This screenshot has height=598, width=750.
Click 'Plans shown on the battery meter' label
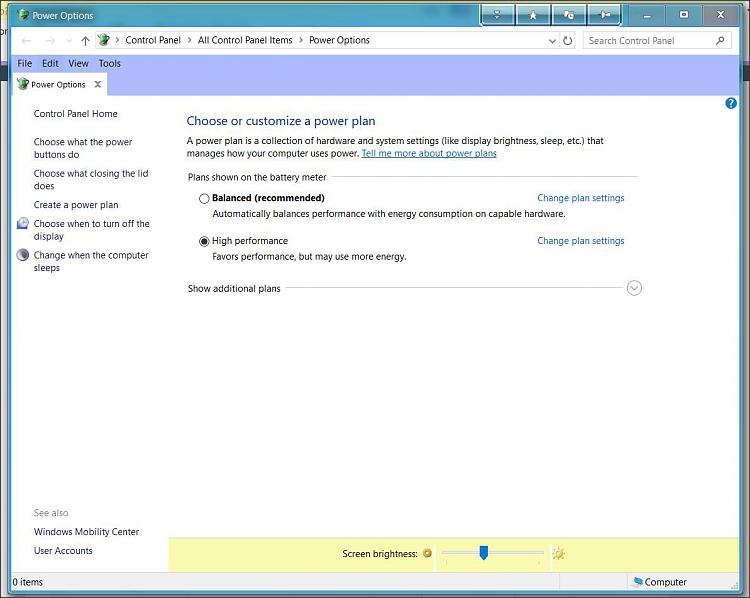[x=257, y=177]
